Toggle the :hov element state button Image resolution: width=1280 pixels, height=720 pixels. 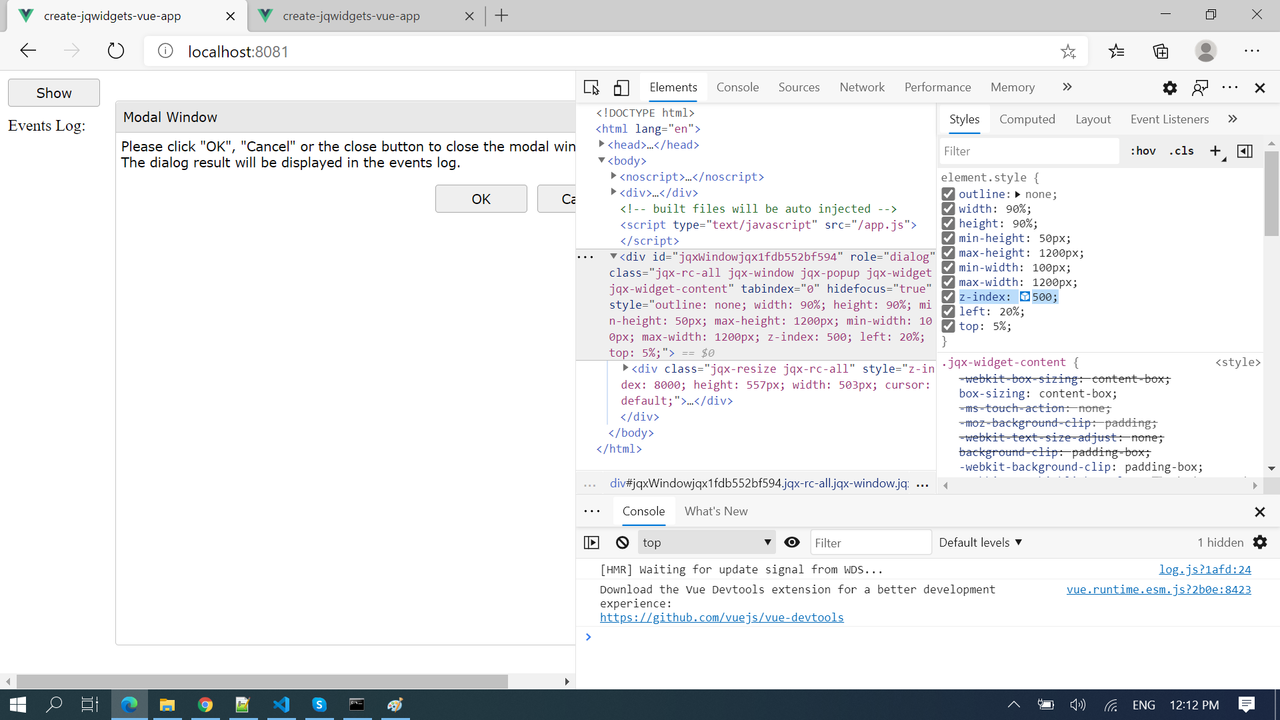click(1143, 151)
